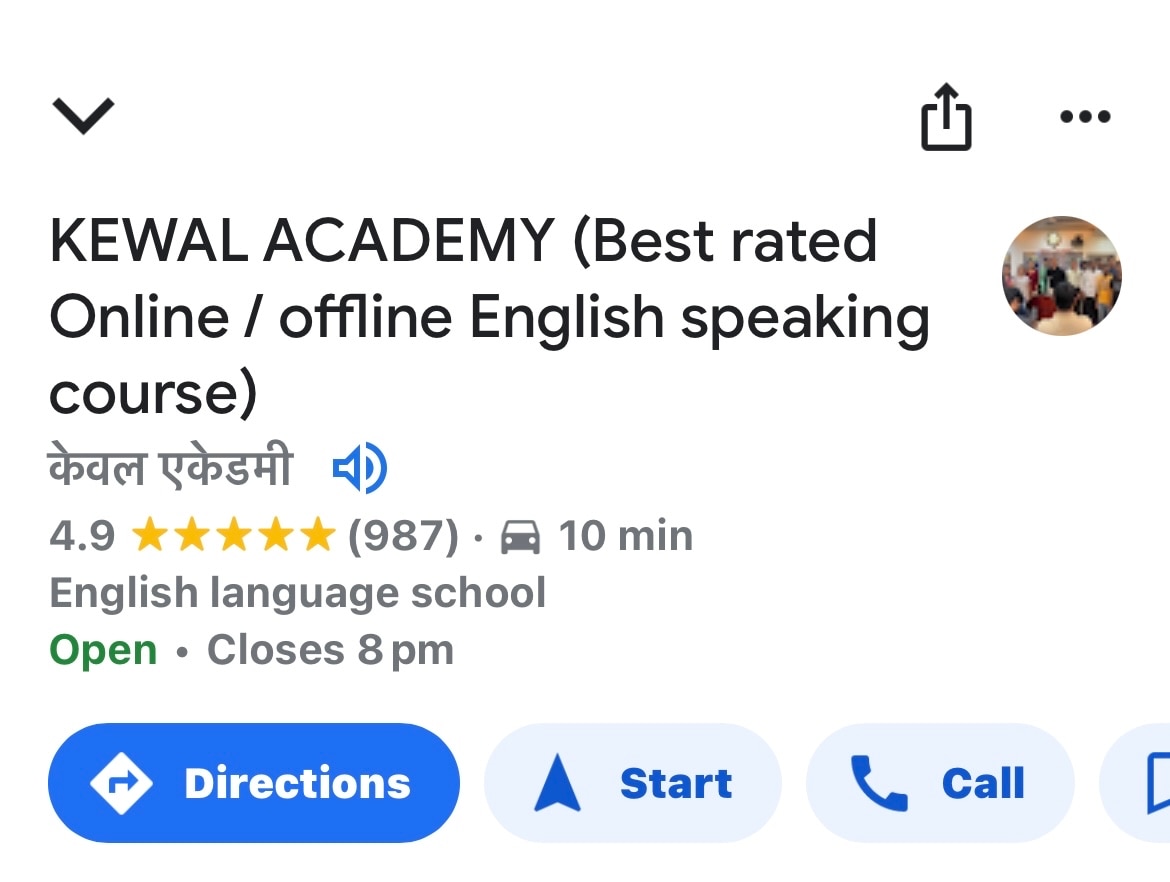This screenshot has width=1170, height=882.
Task: Select the English language school category
Action: coord(297,593)
